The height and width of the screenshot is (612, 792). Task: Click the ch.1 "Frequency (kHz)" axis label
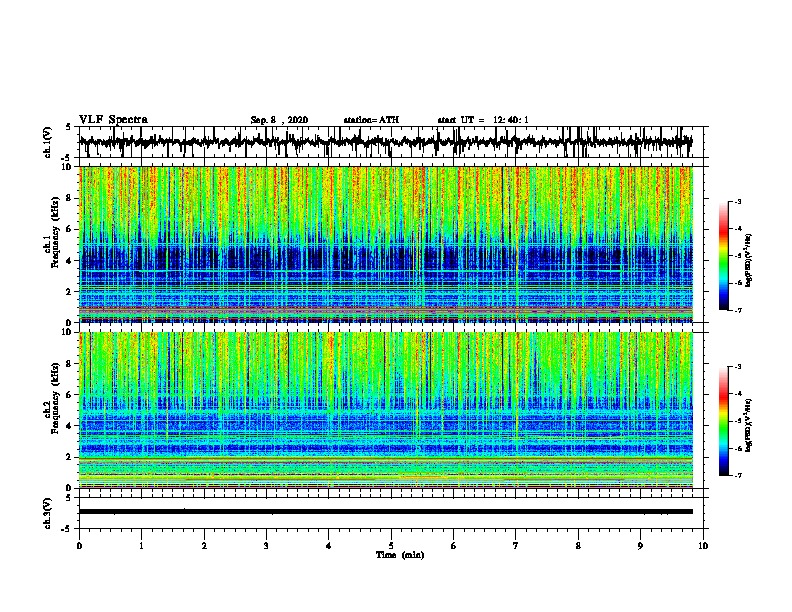55,233
